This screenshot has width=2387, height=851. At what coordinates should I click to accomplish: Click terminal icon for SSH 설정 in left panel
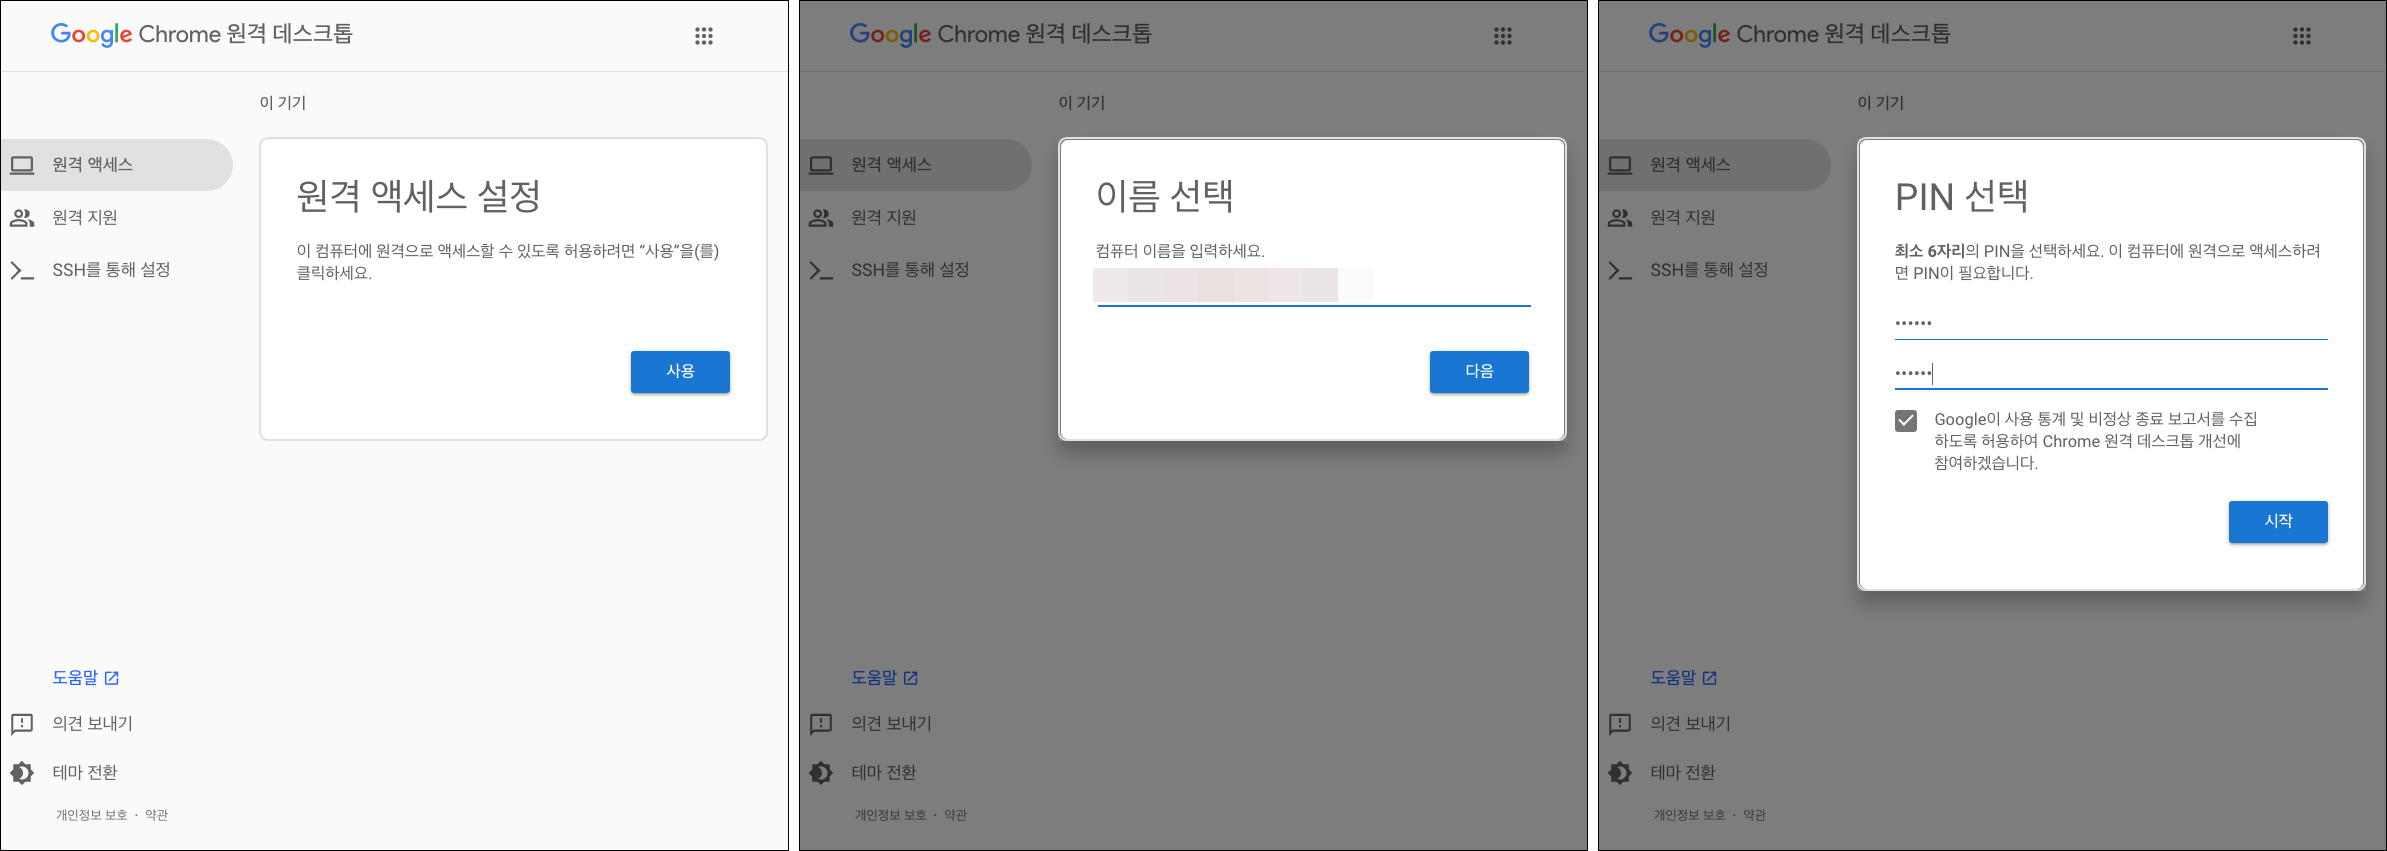pos(22,270)
